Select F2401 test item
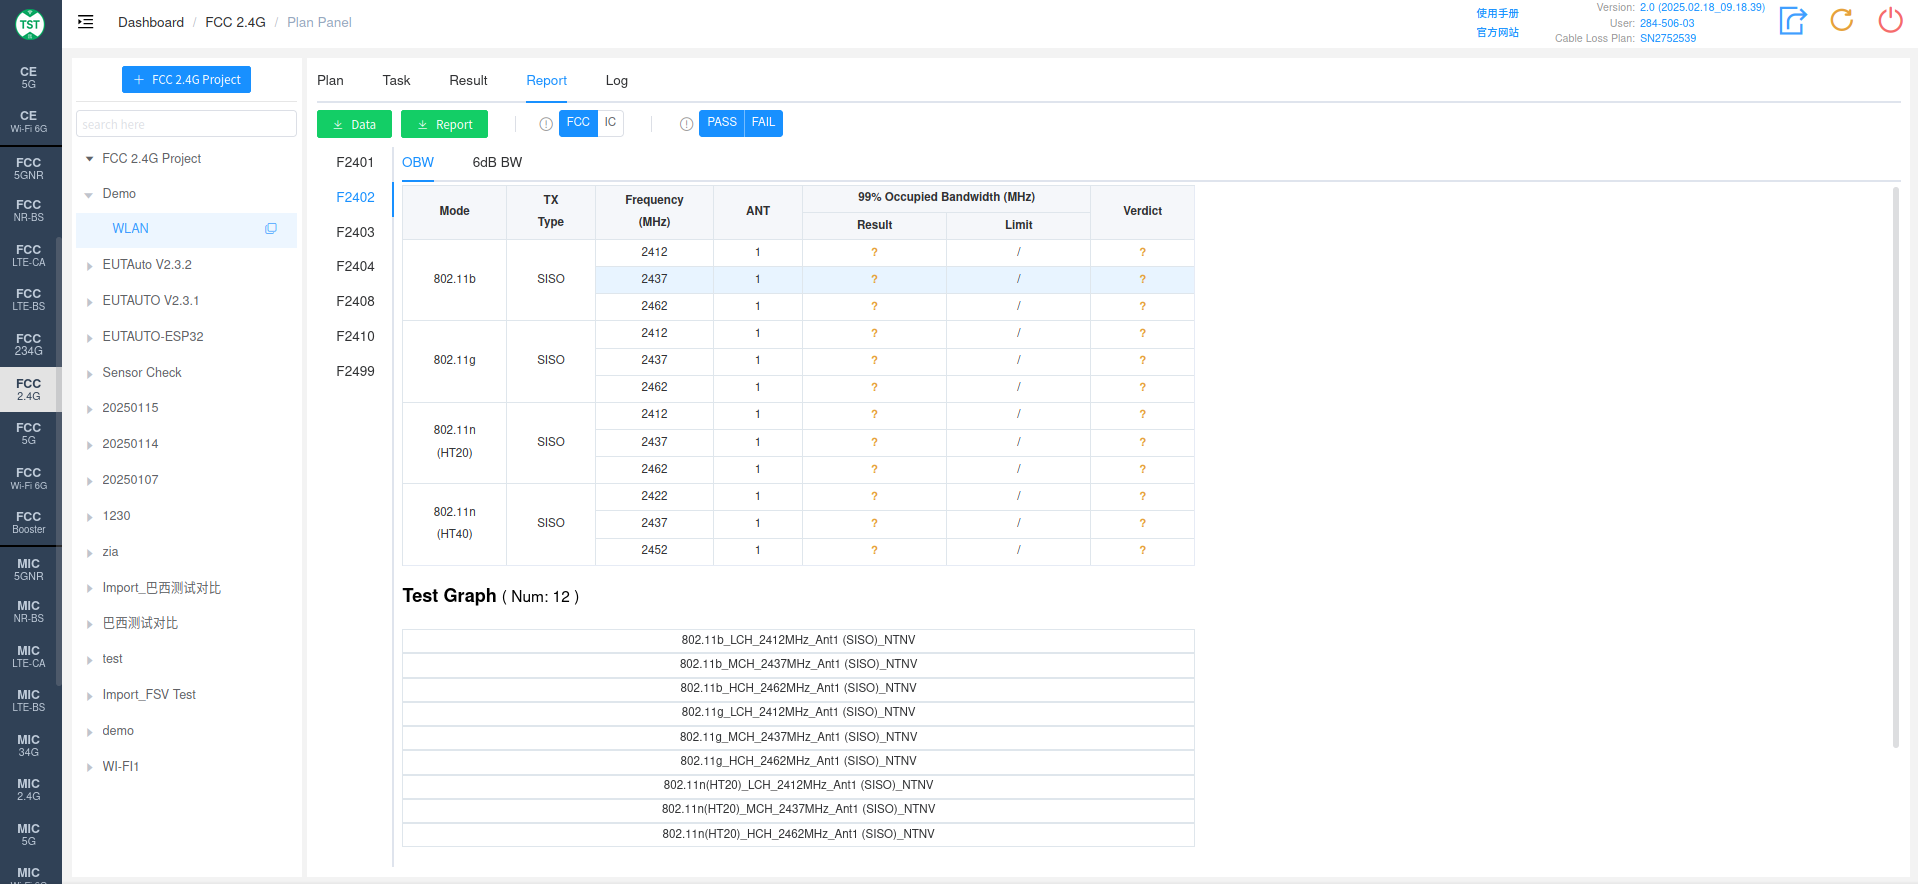This screenshot has width=1918, height=884. point(355,162)
